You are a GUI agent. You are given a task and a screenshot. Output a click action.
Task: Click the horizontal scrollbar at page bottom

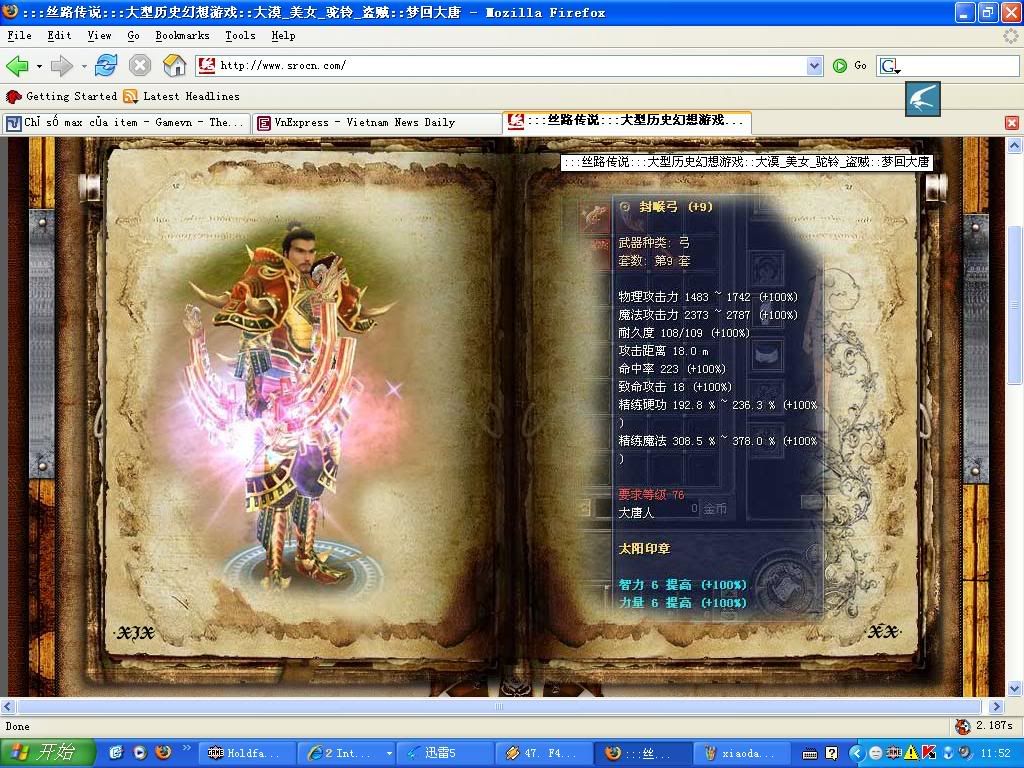click(500, 706)
